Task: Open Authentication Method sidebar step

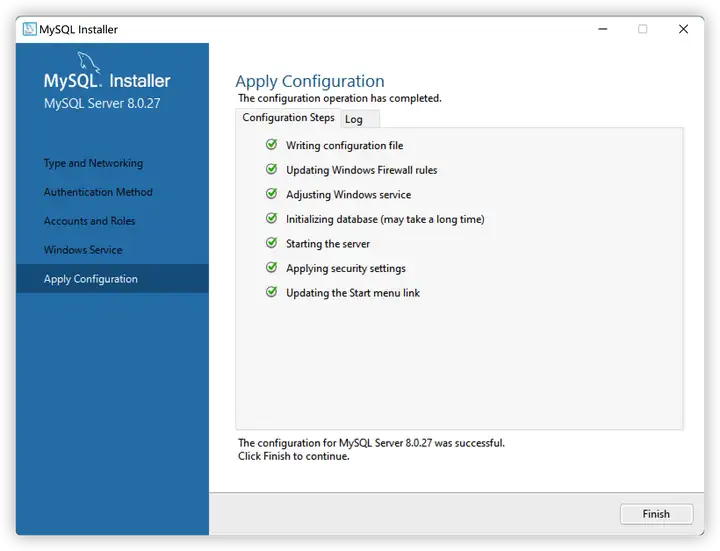Action: [98, 192]
